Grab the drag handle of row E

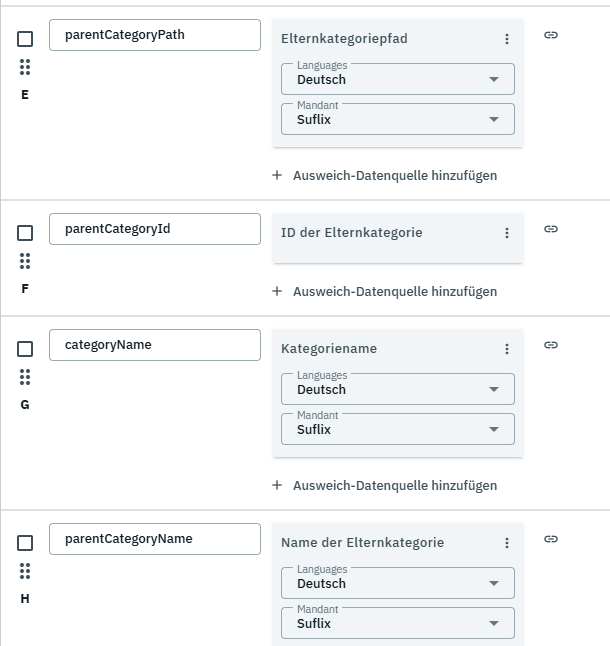(25, 67)
